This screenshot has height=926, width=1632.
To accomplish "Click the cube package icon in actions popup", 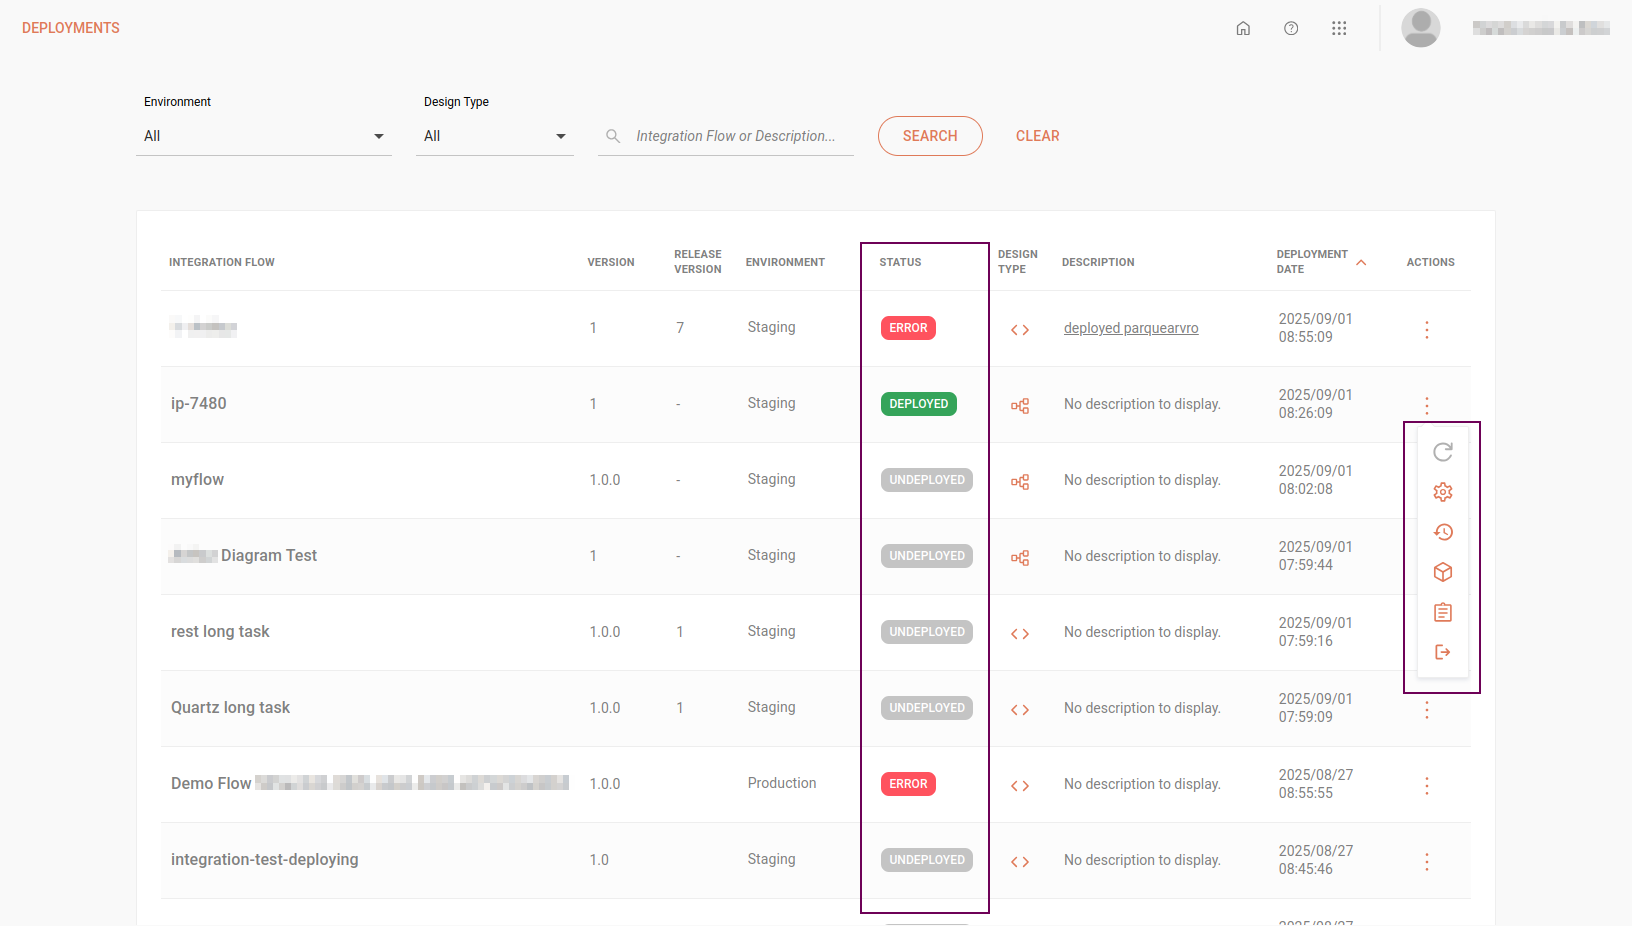I will pos(1442,572).
